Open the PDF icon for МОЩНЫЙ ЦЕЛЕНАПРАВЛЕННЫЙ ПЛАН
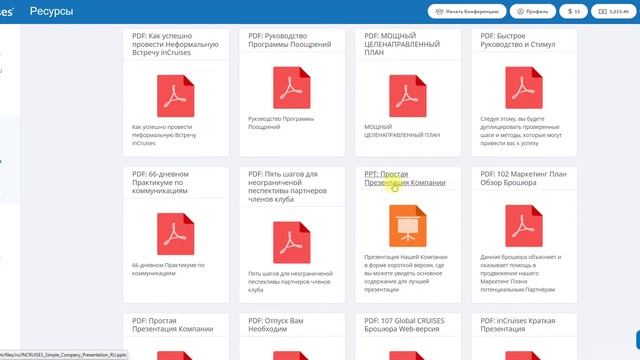 coord(408,96)
